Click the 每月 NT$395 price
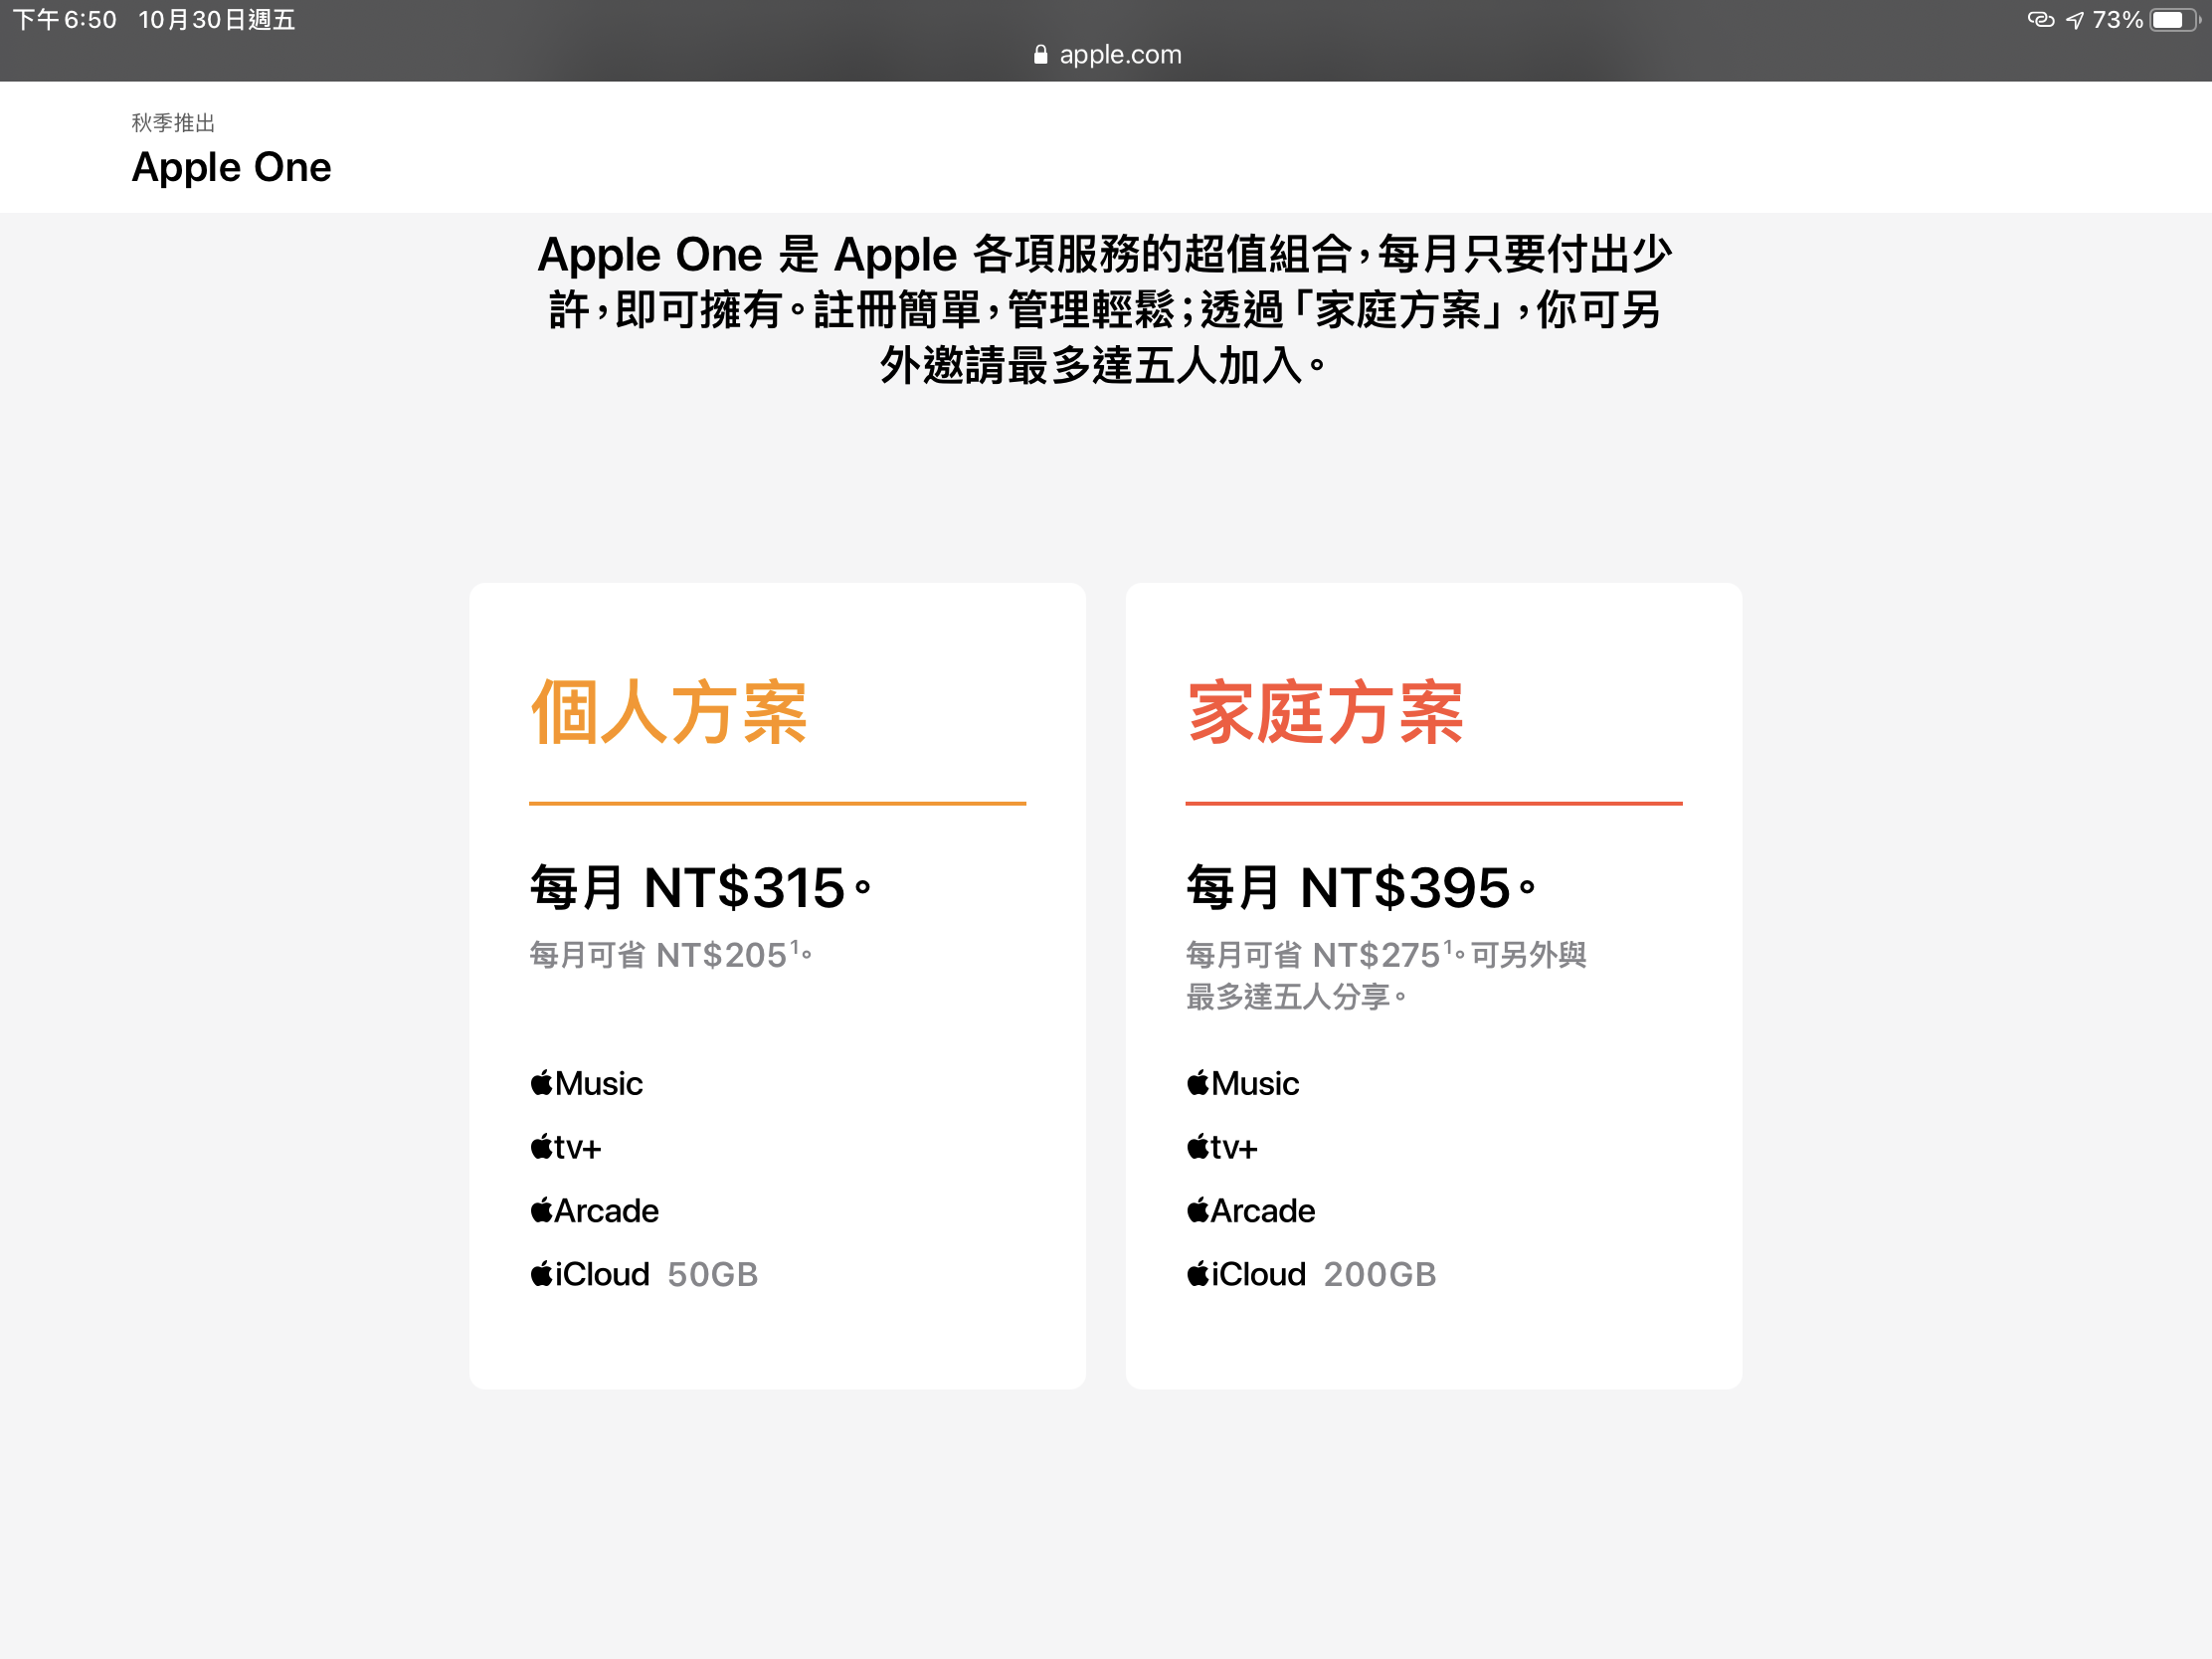This screenshot has width=2212, height=1659. pyautogui.click(x=1361, y=888)
